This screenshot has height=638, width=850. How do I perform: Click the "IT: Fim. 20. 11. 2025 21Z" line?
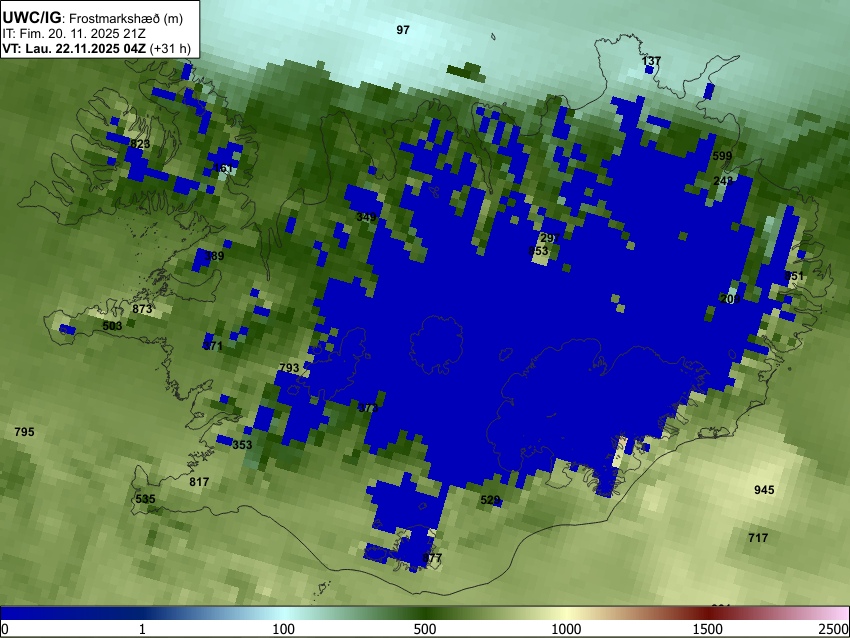[74, 34]
